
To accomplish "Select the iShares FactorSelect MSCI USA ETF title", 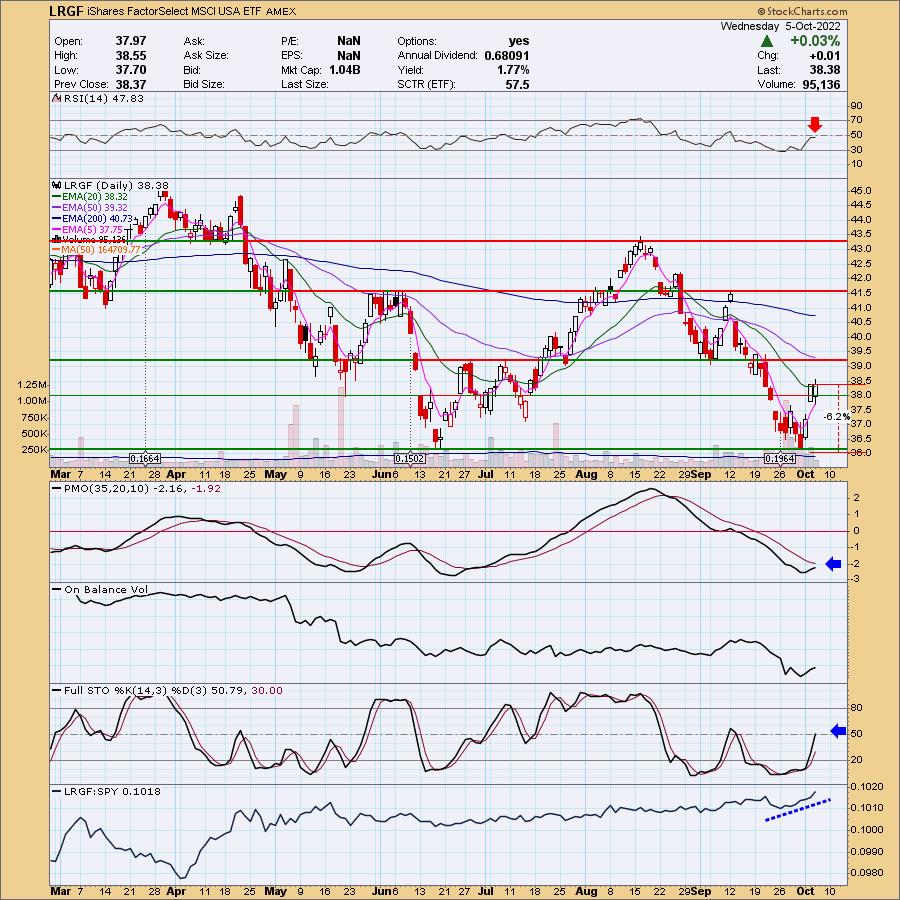I will coord(175,11).
